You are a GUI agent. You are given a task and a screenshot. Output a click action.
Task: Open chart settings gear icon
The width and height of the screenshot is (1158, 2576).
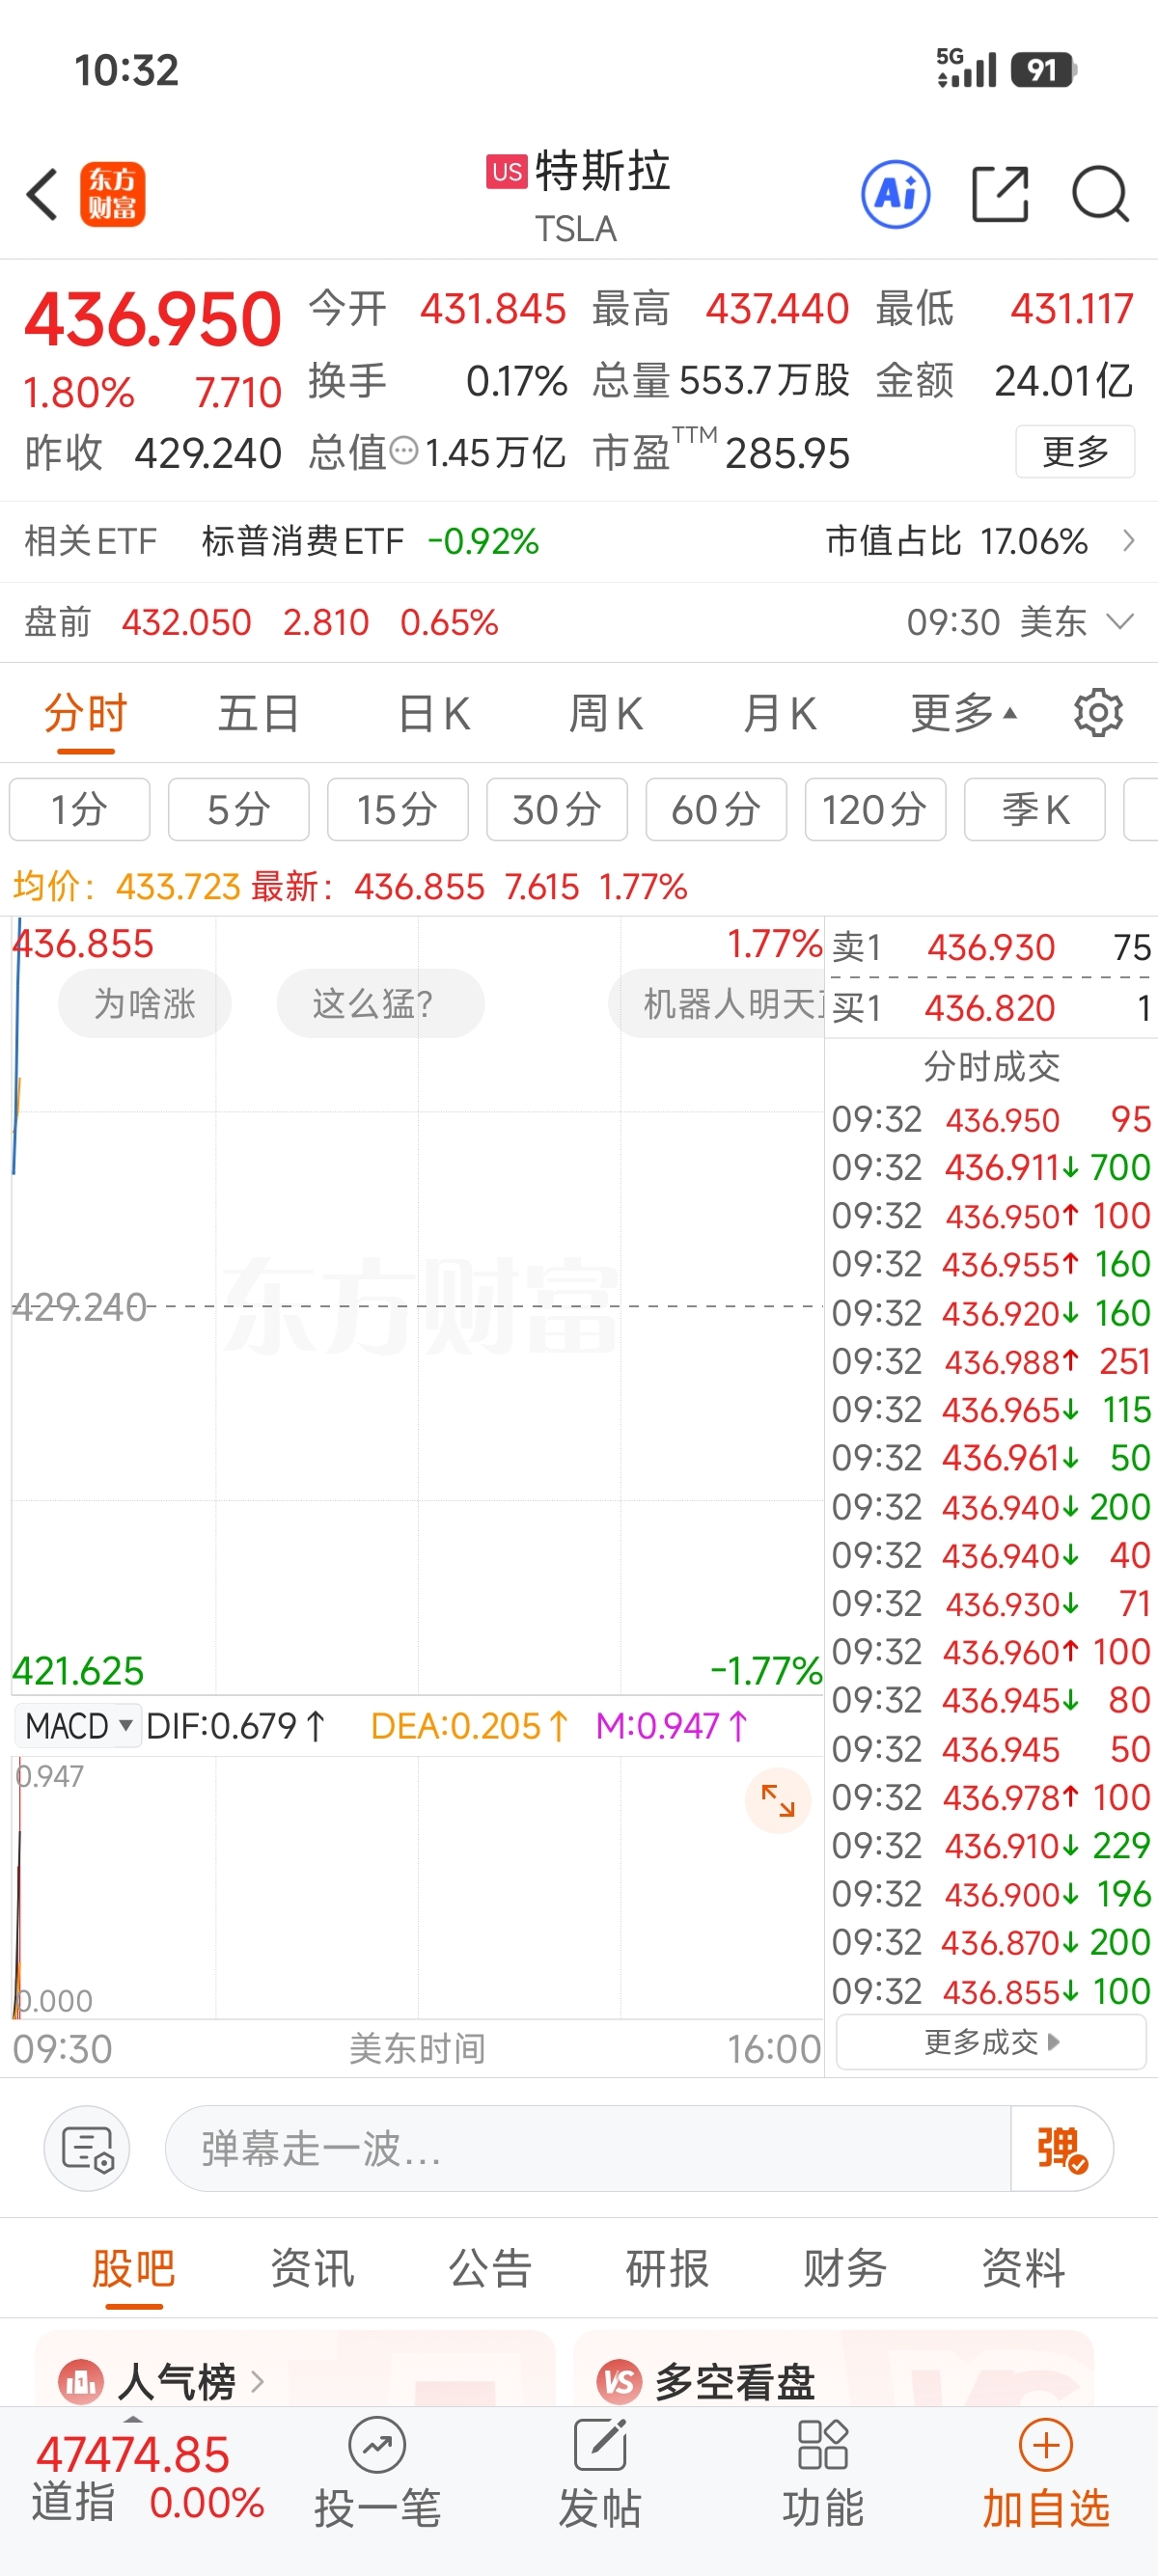pyautogui.click(x=1098, y=713)
